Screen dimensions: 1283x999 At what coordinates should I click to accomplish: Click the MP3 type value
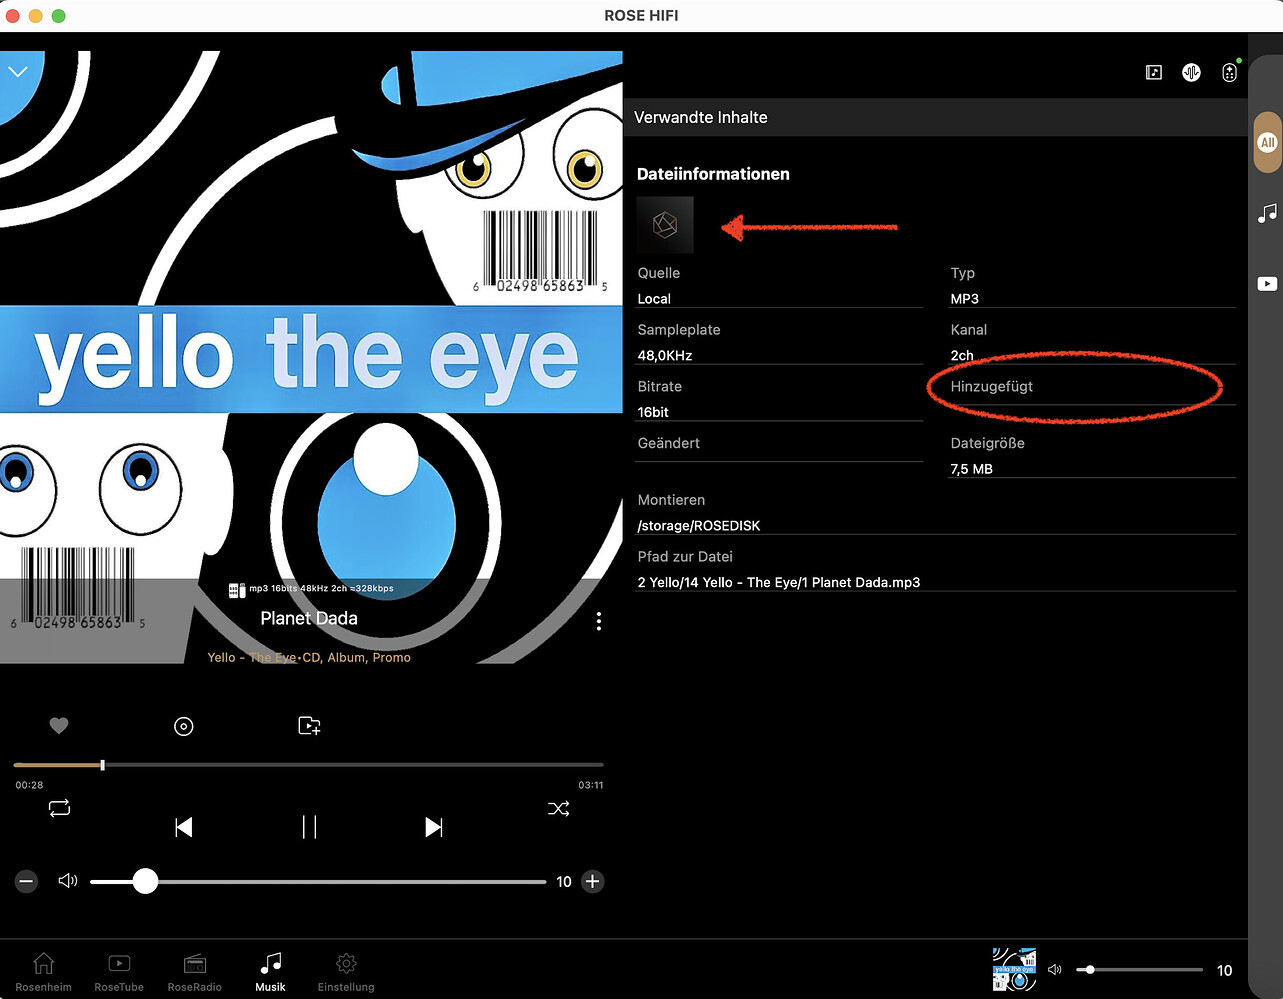965,299
